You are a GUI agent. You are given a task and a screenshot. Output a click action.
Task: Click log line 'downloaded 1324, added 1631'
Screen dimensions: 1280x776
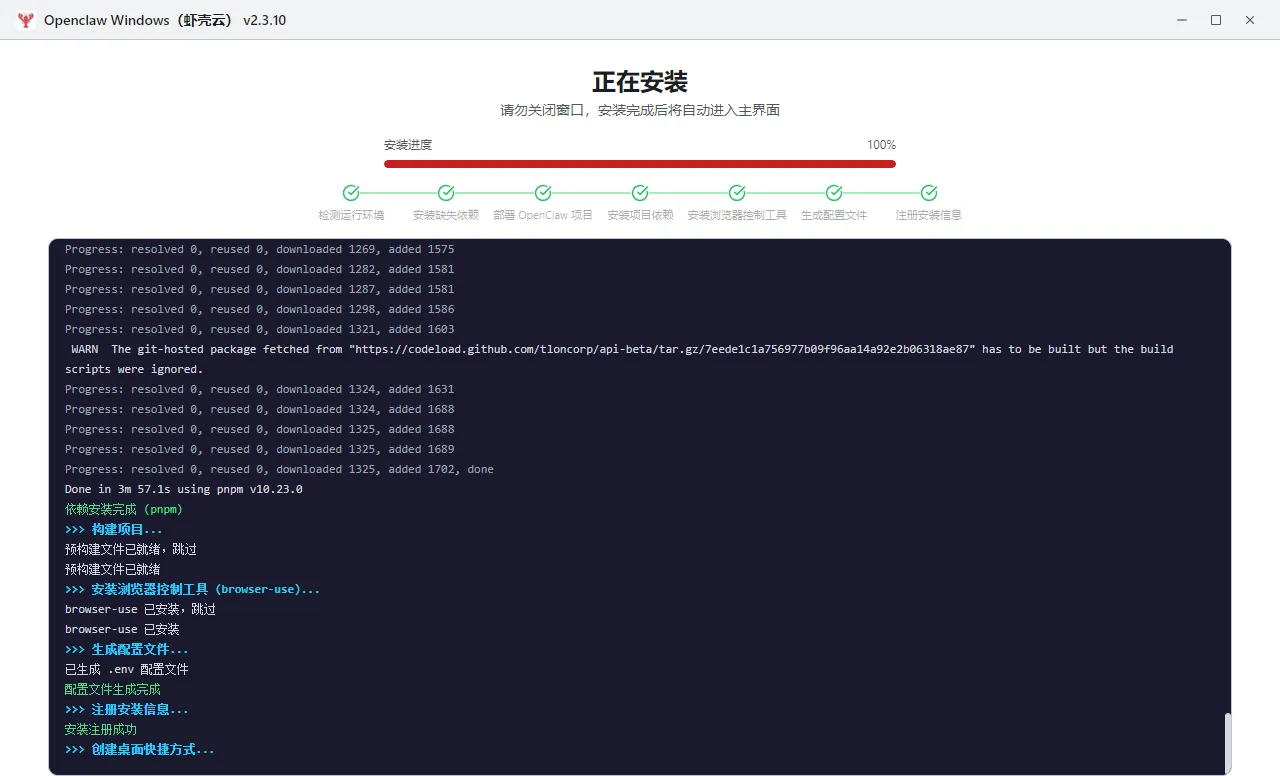click(x=260, y=389)
